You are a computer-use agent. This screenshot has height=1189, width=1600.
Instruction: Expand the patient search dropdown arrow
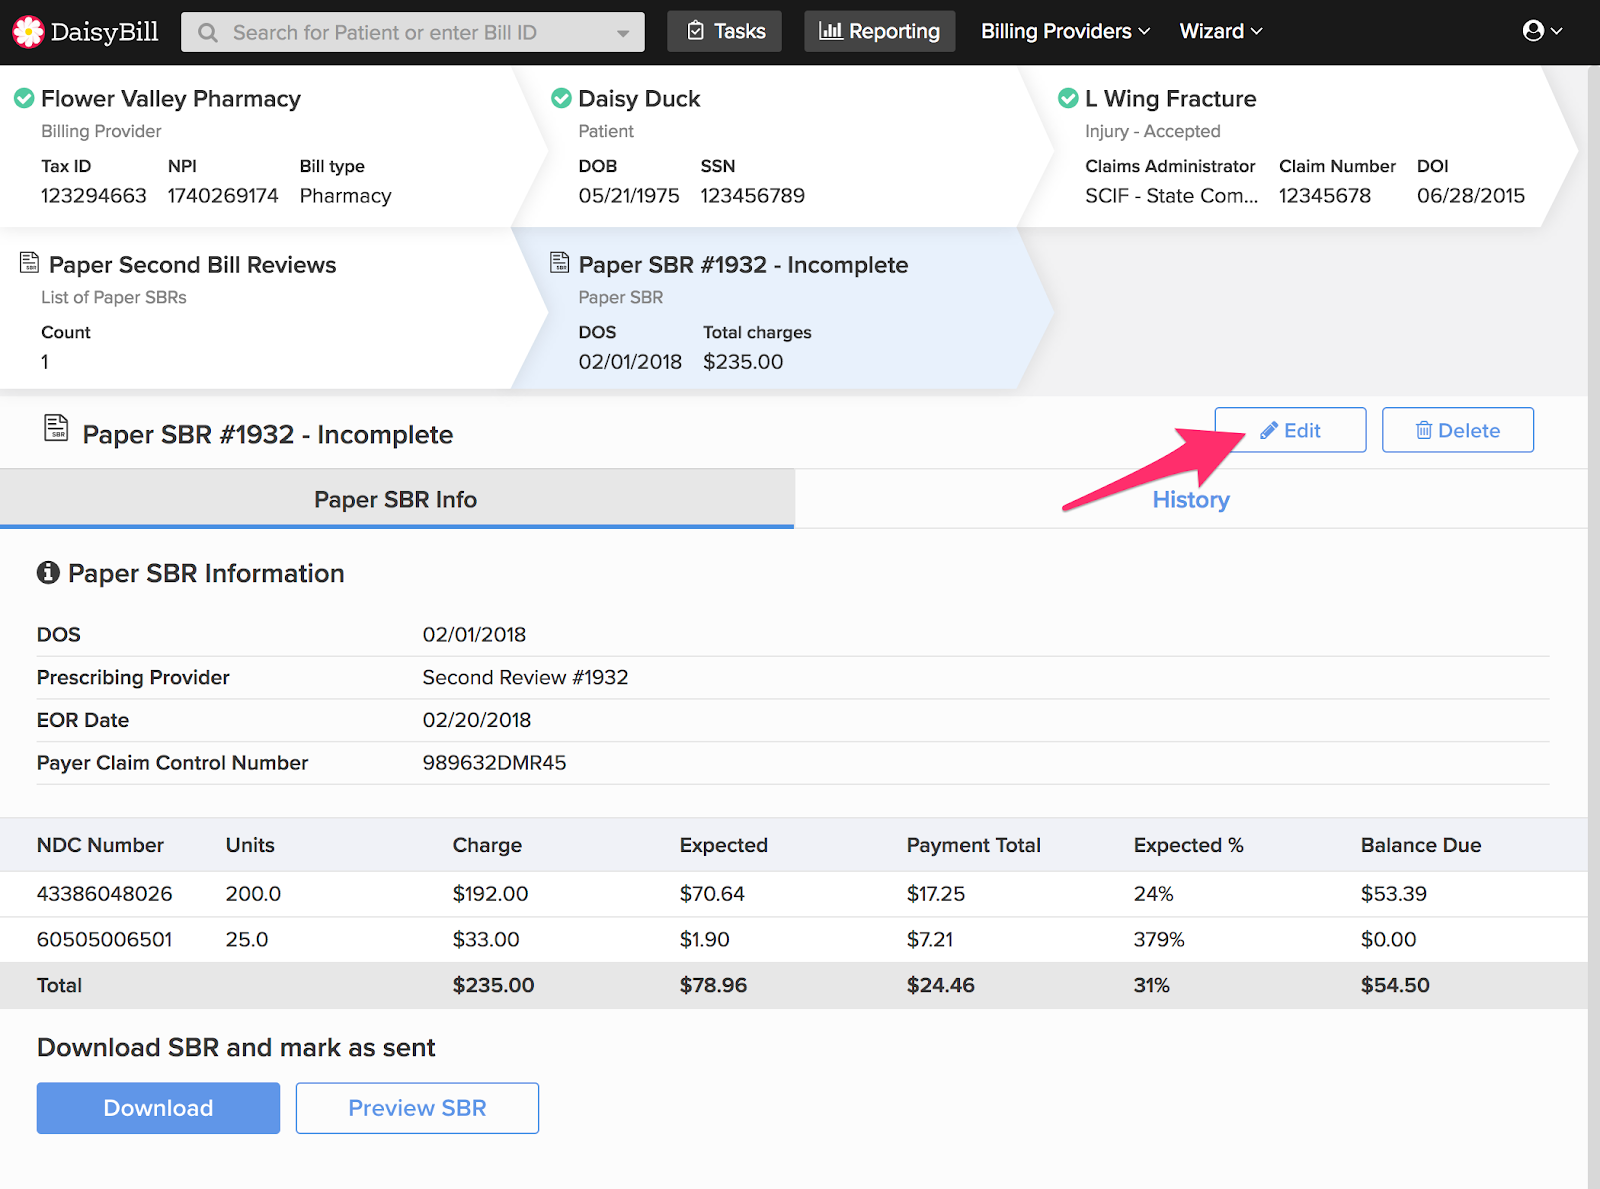coord(623,33)
